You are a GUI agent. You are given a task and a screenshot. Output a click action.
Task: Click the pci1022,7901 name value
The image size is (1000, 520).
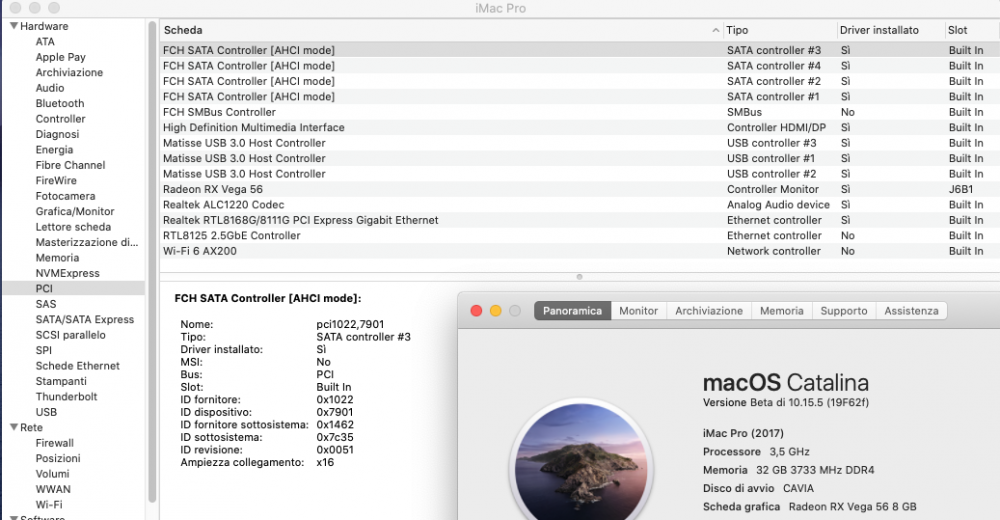click(x=350, y=324)
